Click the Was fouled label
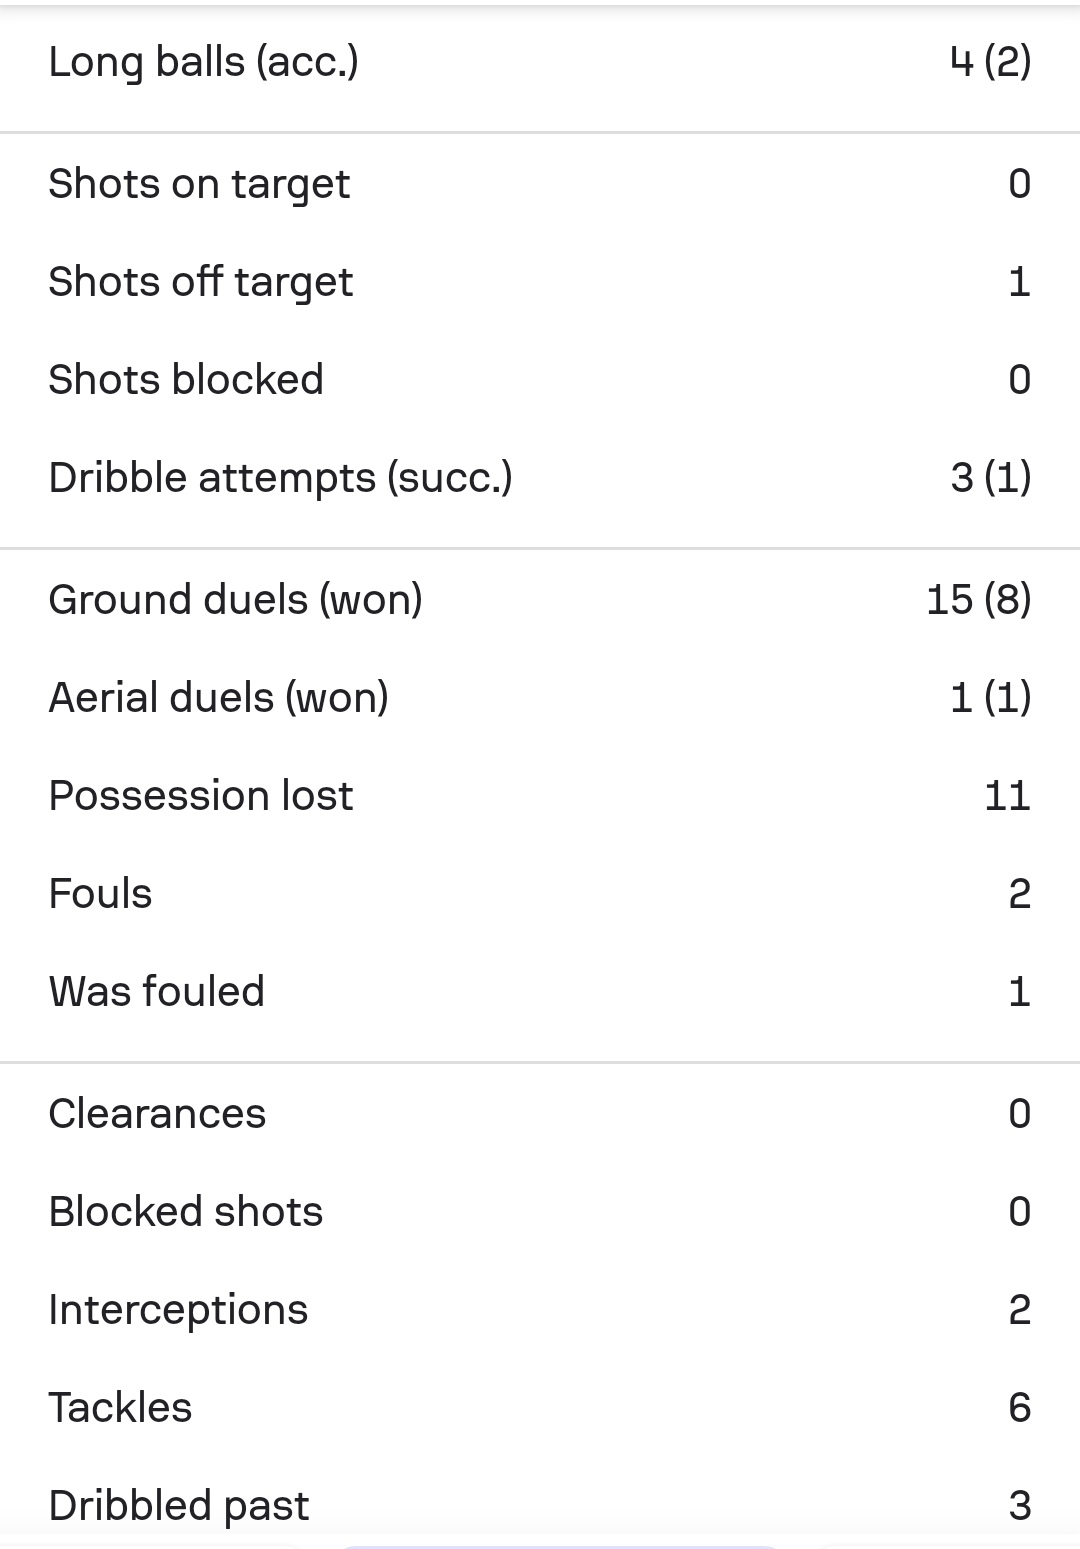Image resolution: width=1080 pixels, height=1549 pixels. click(x=156, y=992)
